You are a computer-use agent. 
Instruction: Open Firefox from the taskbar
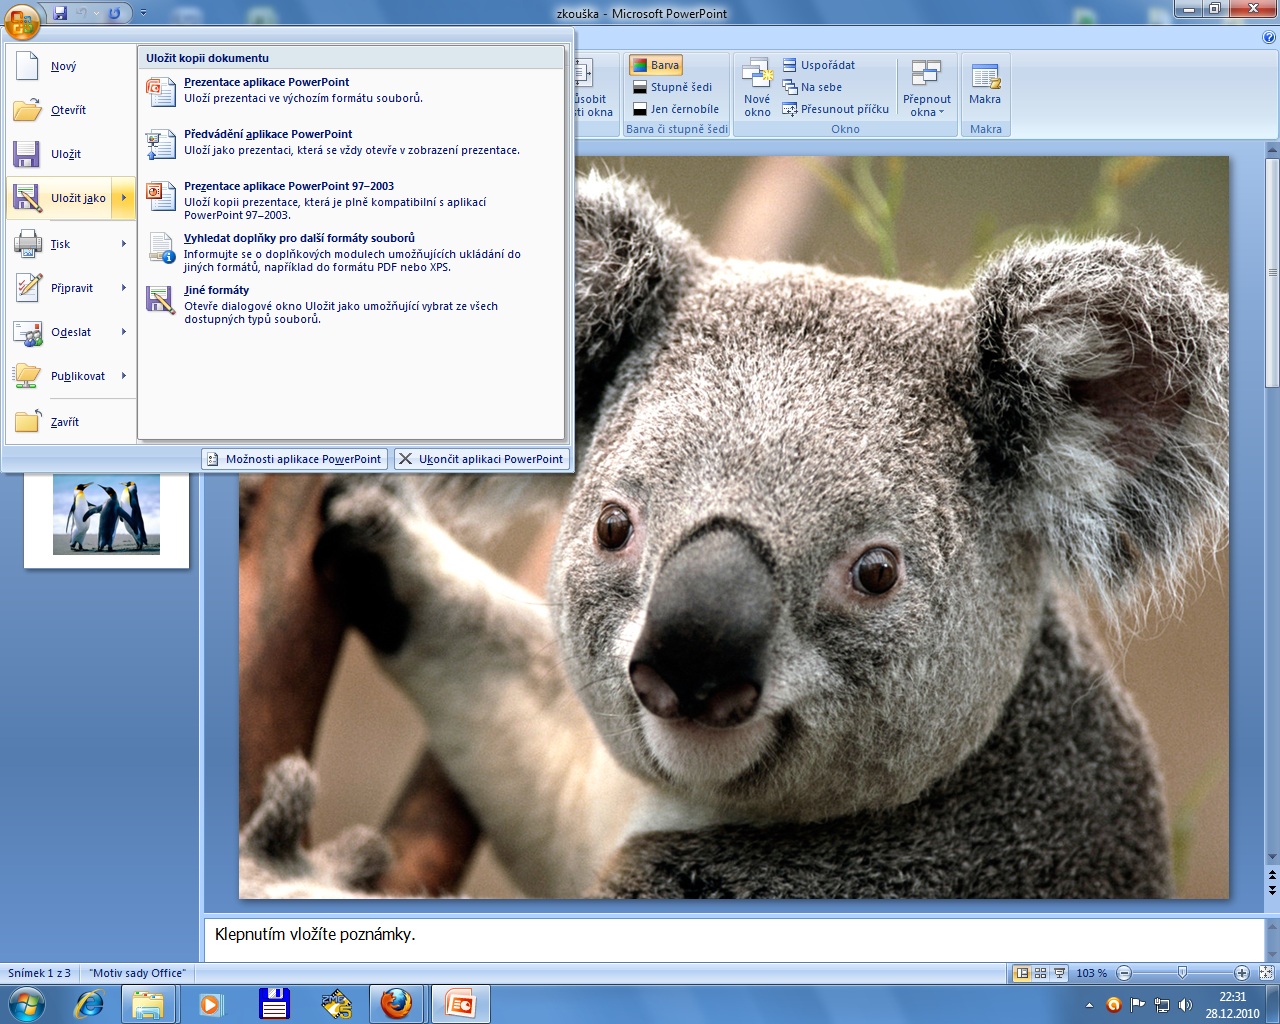coord(396,1003)
